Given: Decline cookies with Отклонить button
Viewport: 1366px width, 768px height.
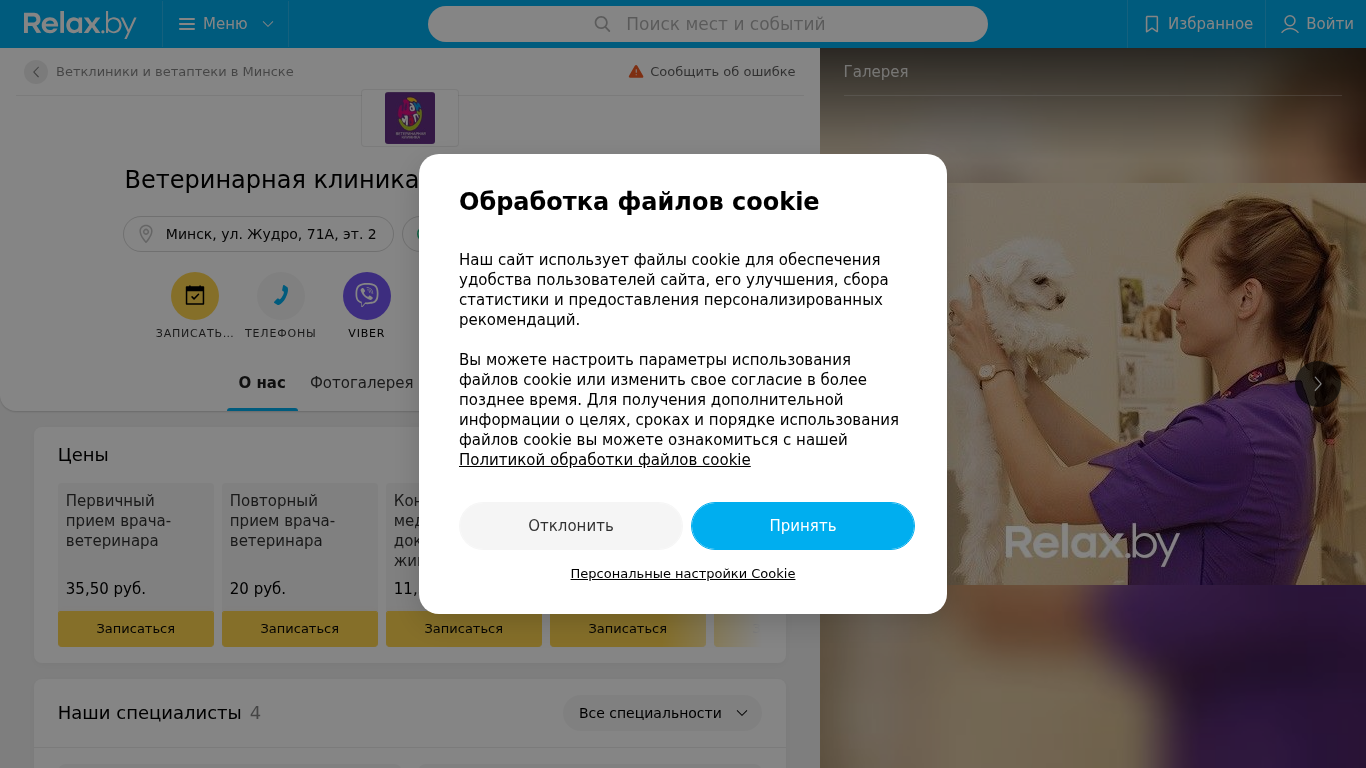Looking at the screenshot, I should pyautogui.click(x=571, y=526).
